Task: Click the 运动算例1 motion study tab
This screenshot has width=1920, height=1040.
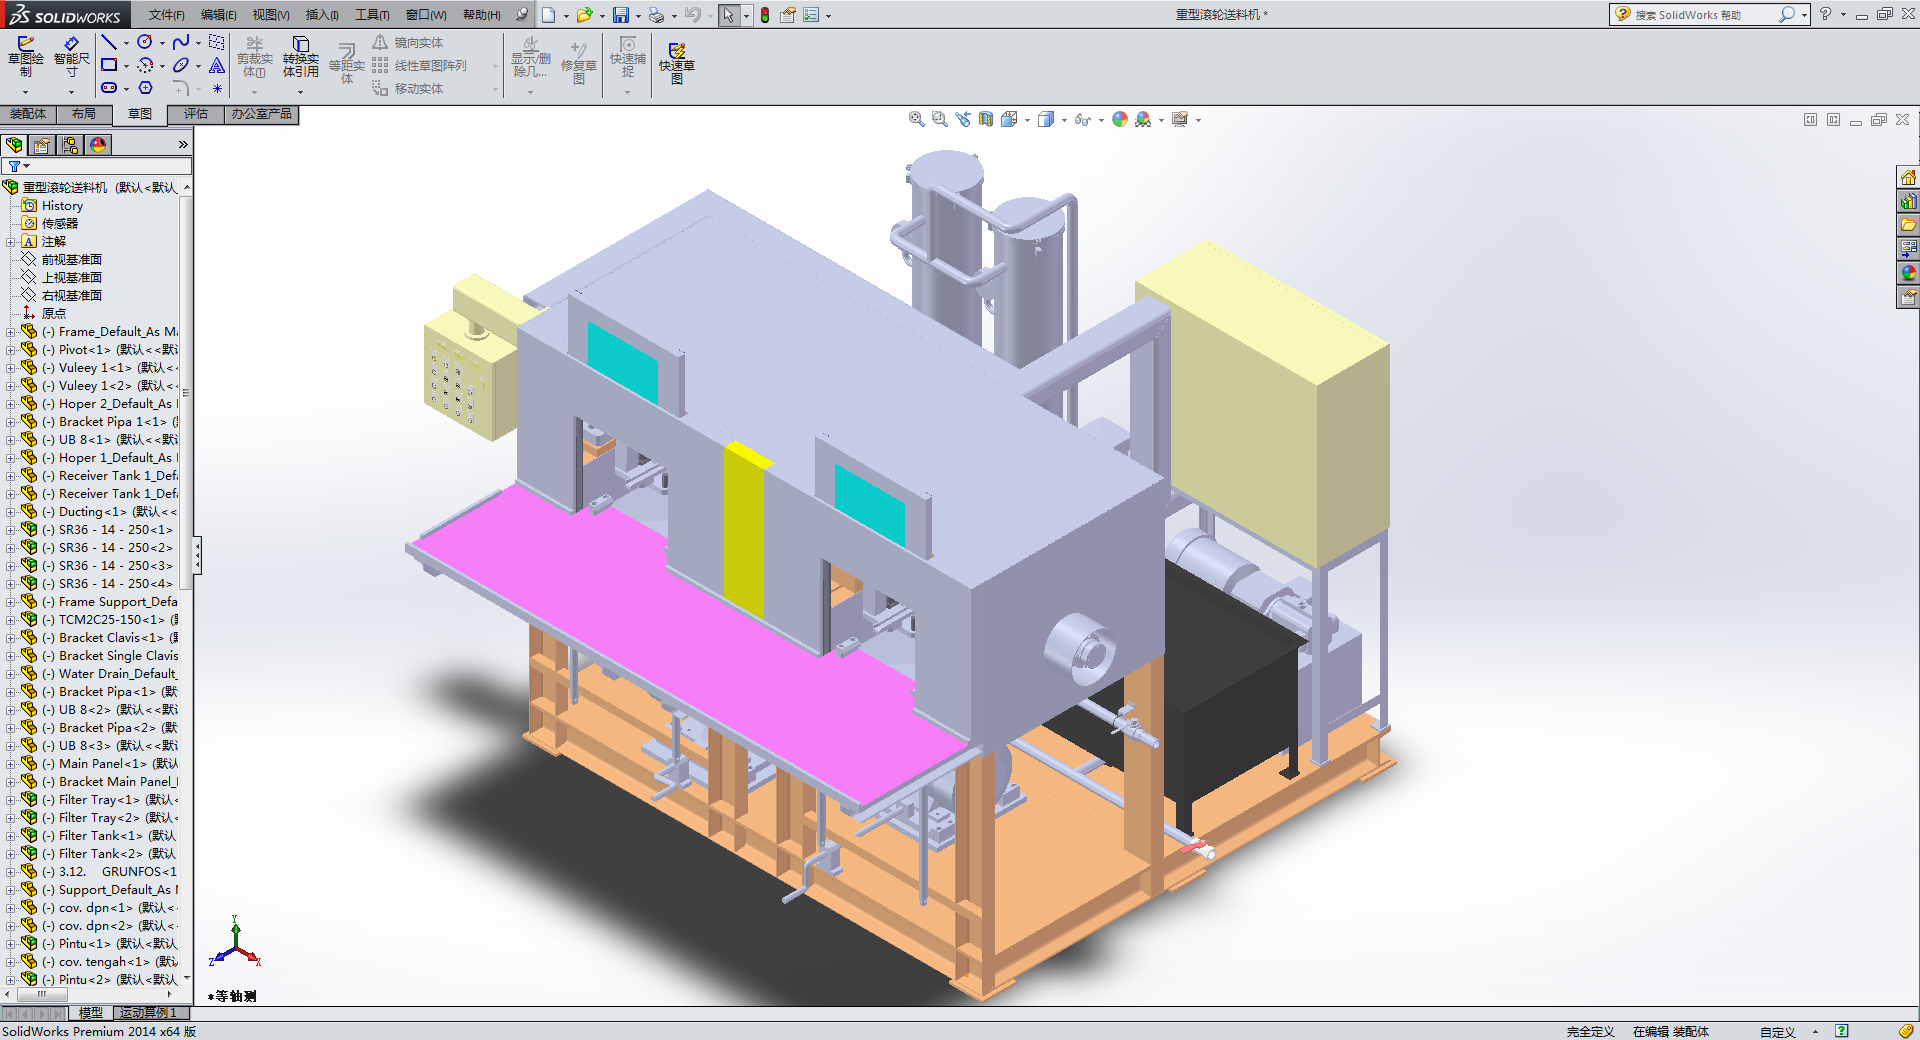Action: 148,1013
